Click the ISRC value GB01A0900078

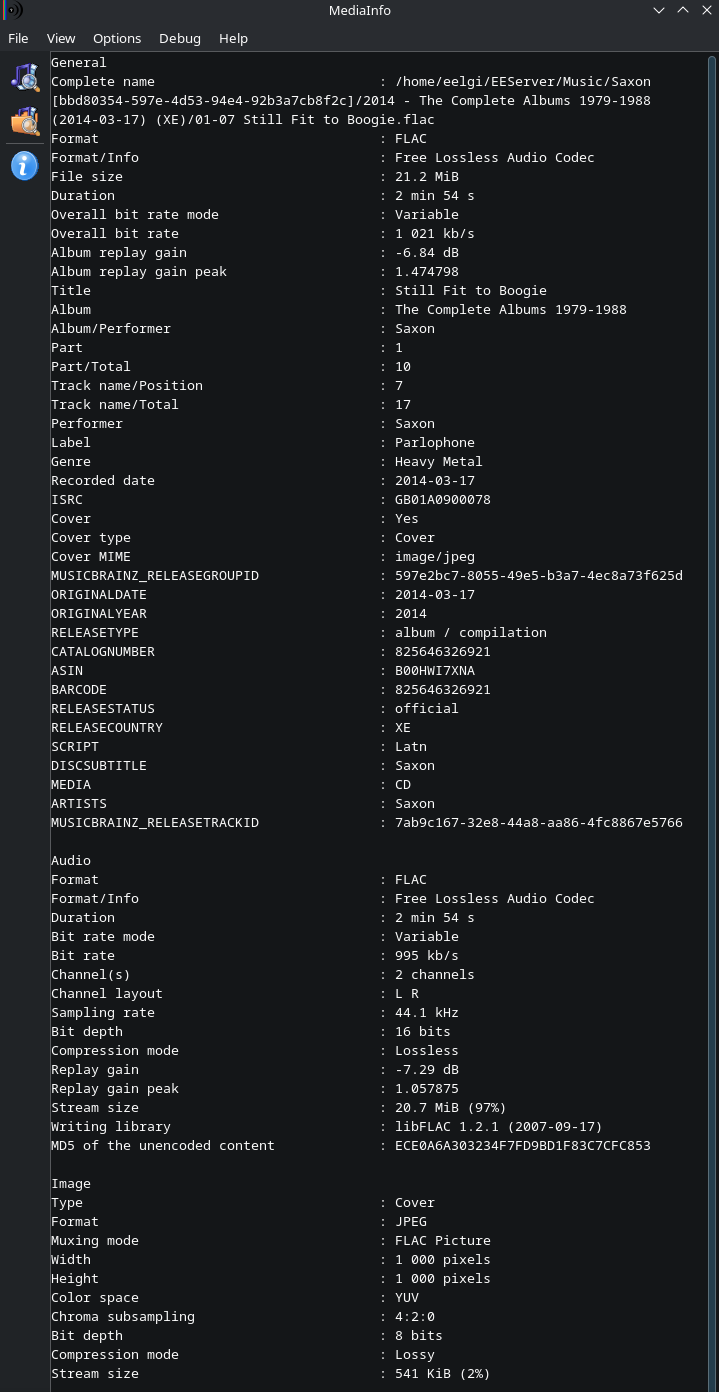pos(443,499)
